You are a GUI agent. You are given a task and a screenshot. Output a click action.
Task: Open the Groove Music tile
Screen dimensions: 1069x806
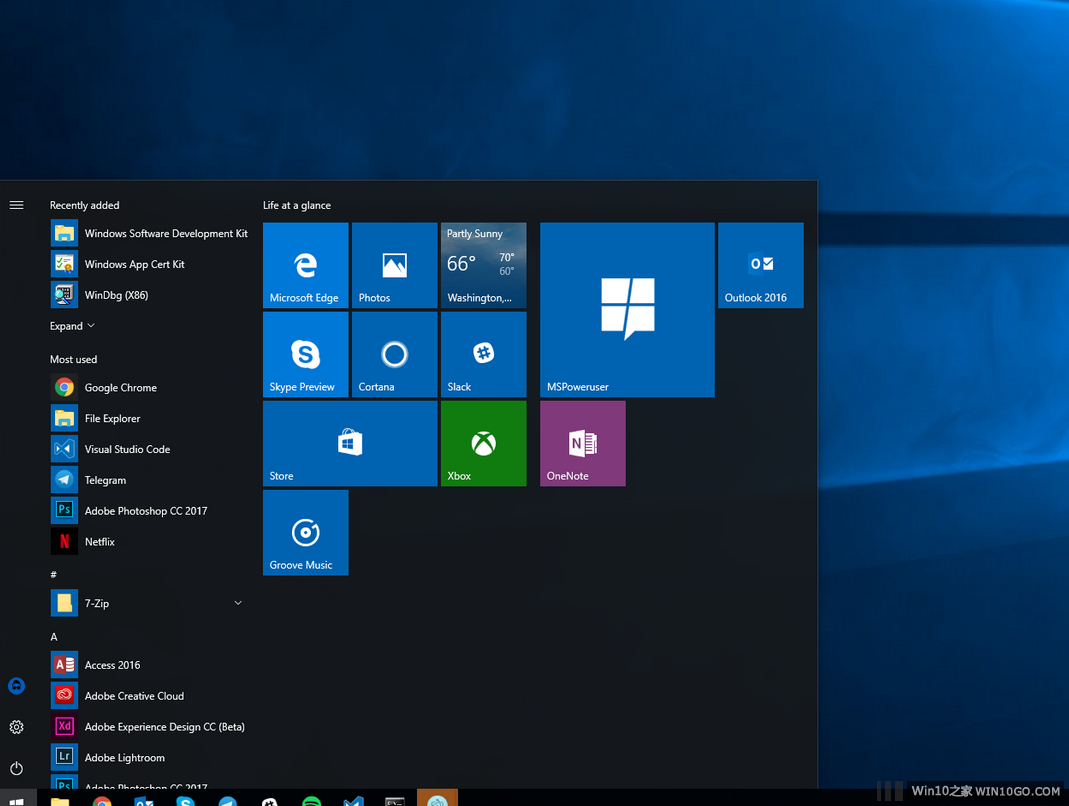pos(305,532)
